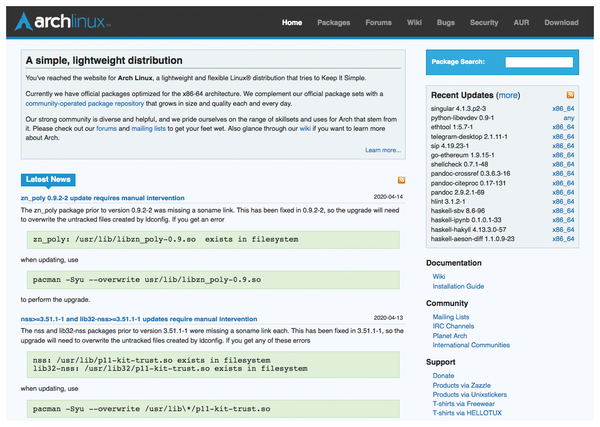Go to the Home nav item
This screenshot has height=427, width=600.
pyautogui.click(x=292, y=23)
